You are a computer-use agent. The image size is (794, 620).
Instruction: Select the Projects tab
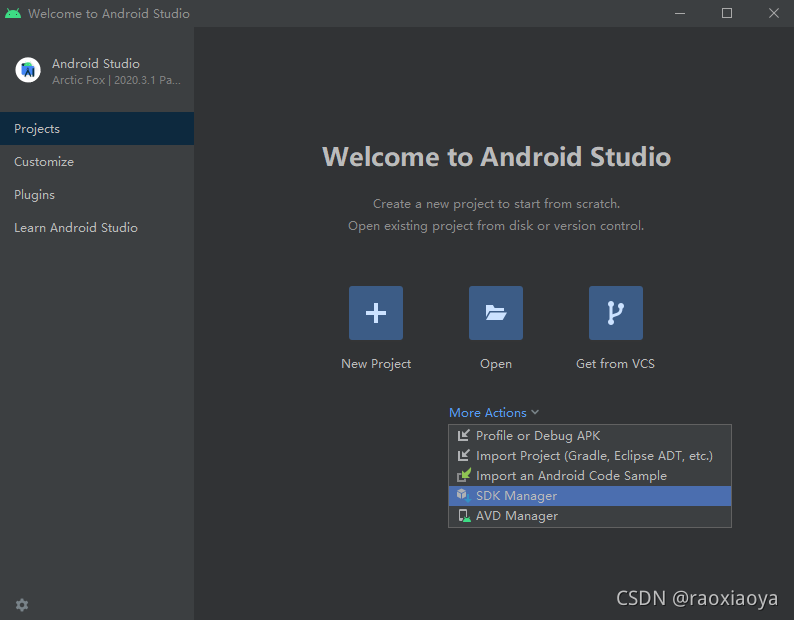coord(97,129)
